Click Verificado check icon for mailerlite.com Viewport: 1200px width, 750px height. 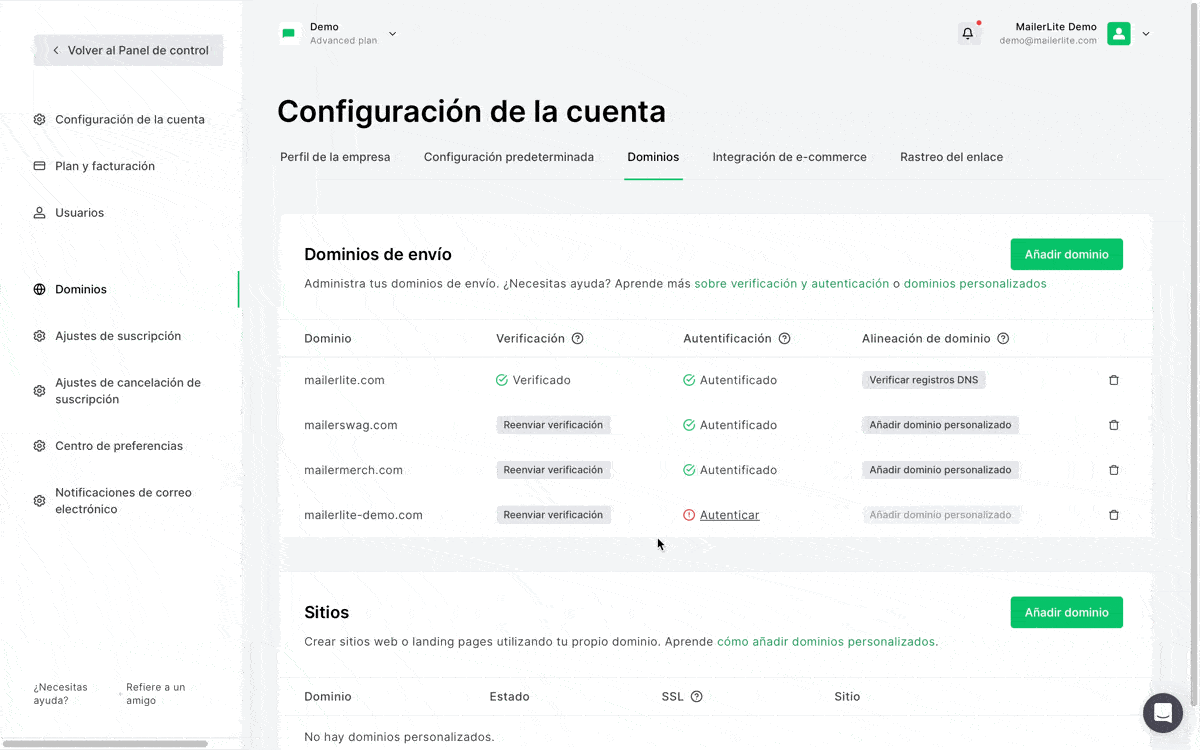point(502,380)
